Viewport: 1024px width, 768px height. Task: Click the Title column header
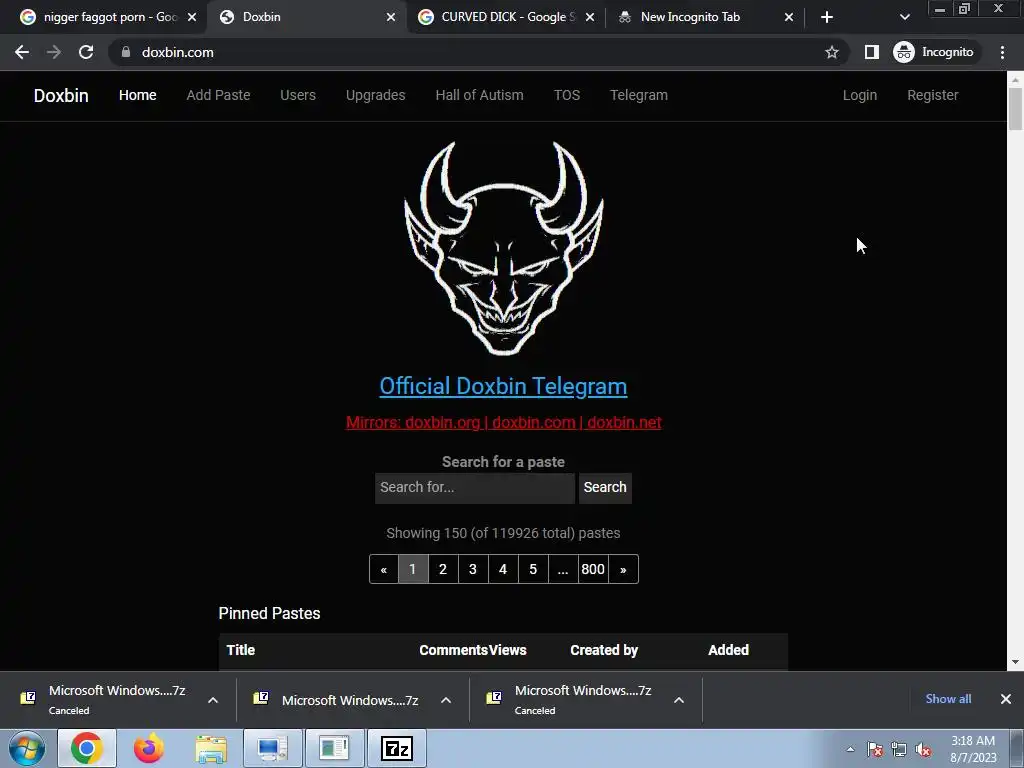point(240,650)
